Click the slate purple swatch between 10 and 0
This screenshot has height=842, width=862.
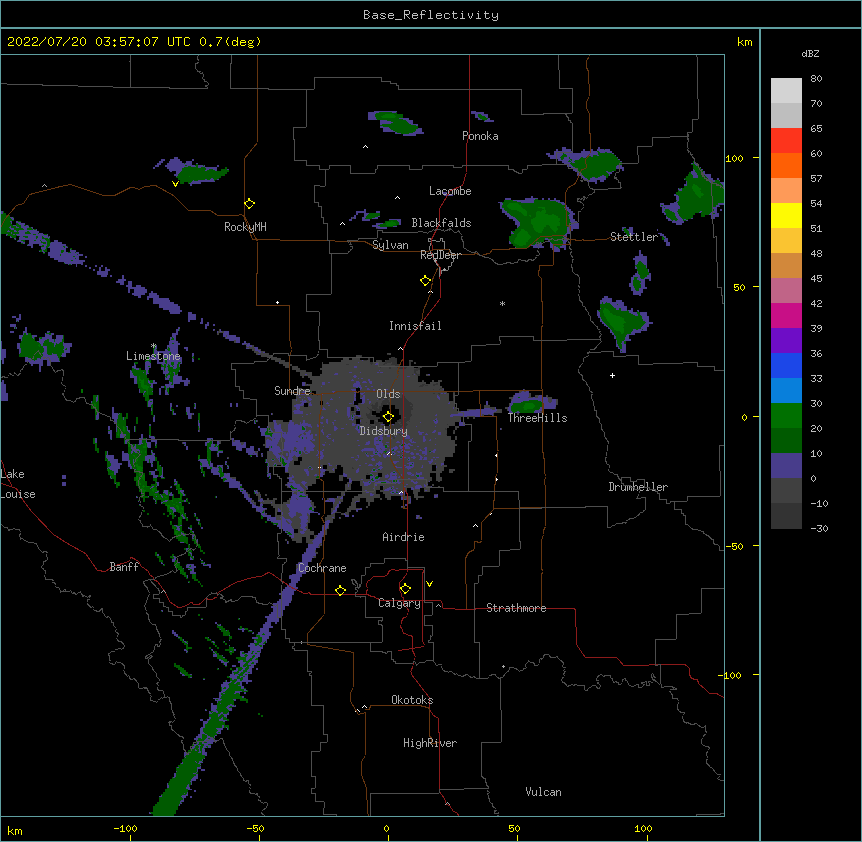[786, 466]
